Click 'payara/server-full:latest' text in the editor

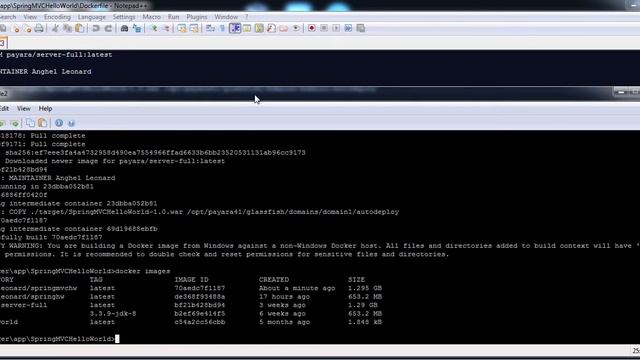click(x=59, y=55)
